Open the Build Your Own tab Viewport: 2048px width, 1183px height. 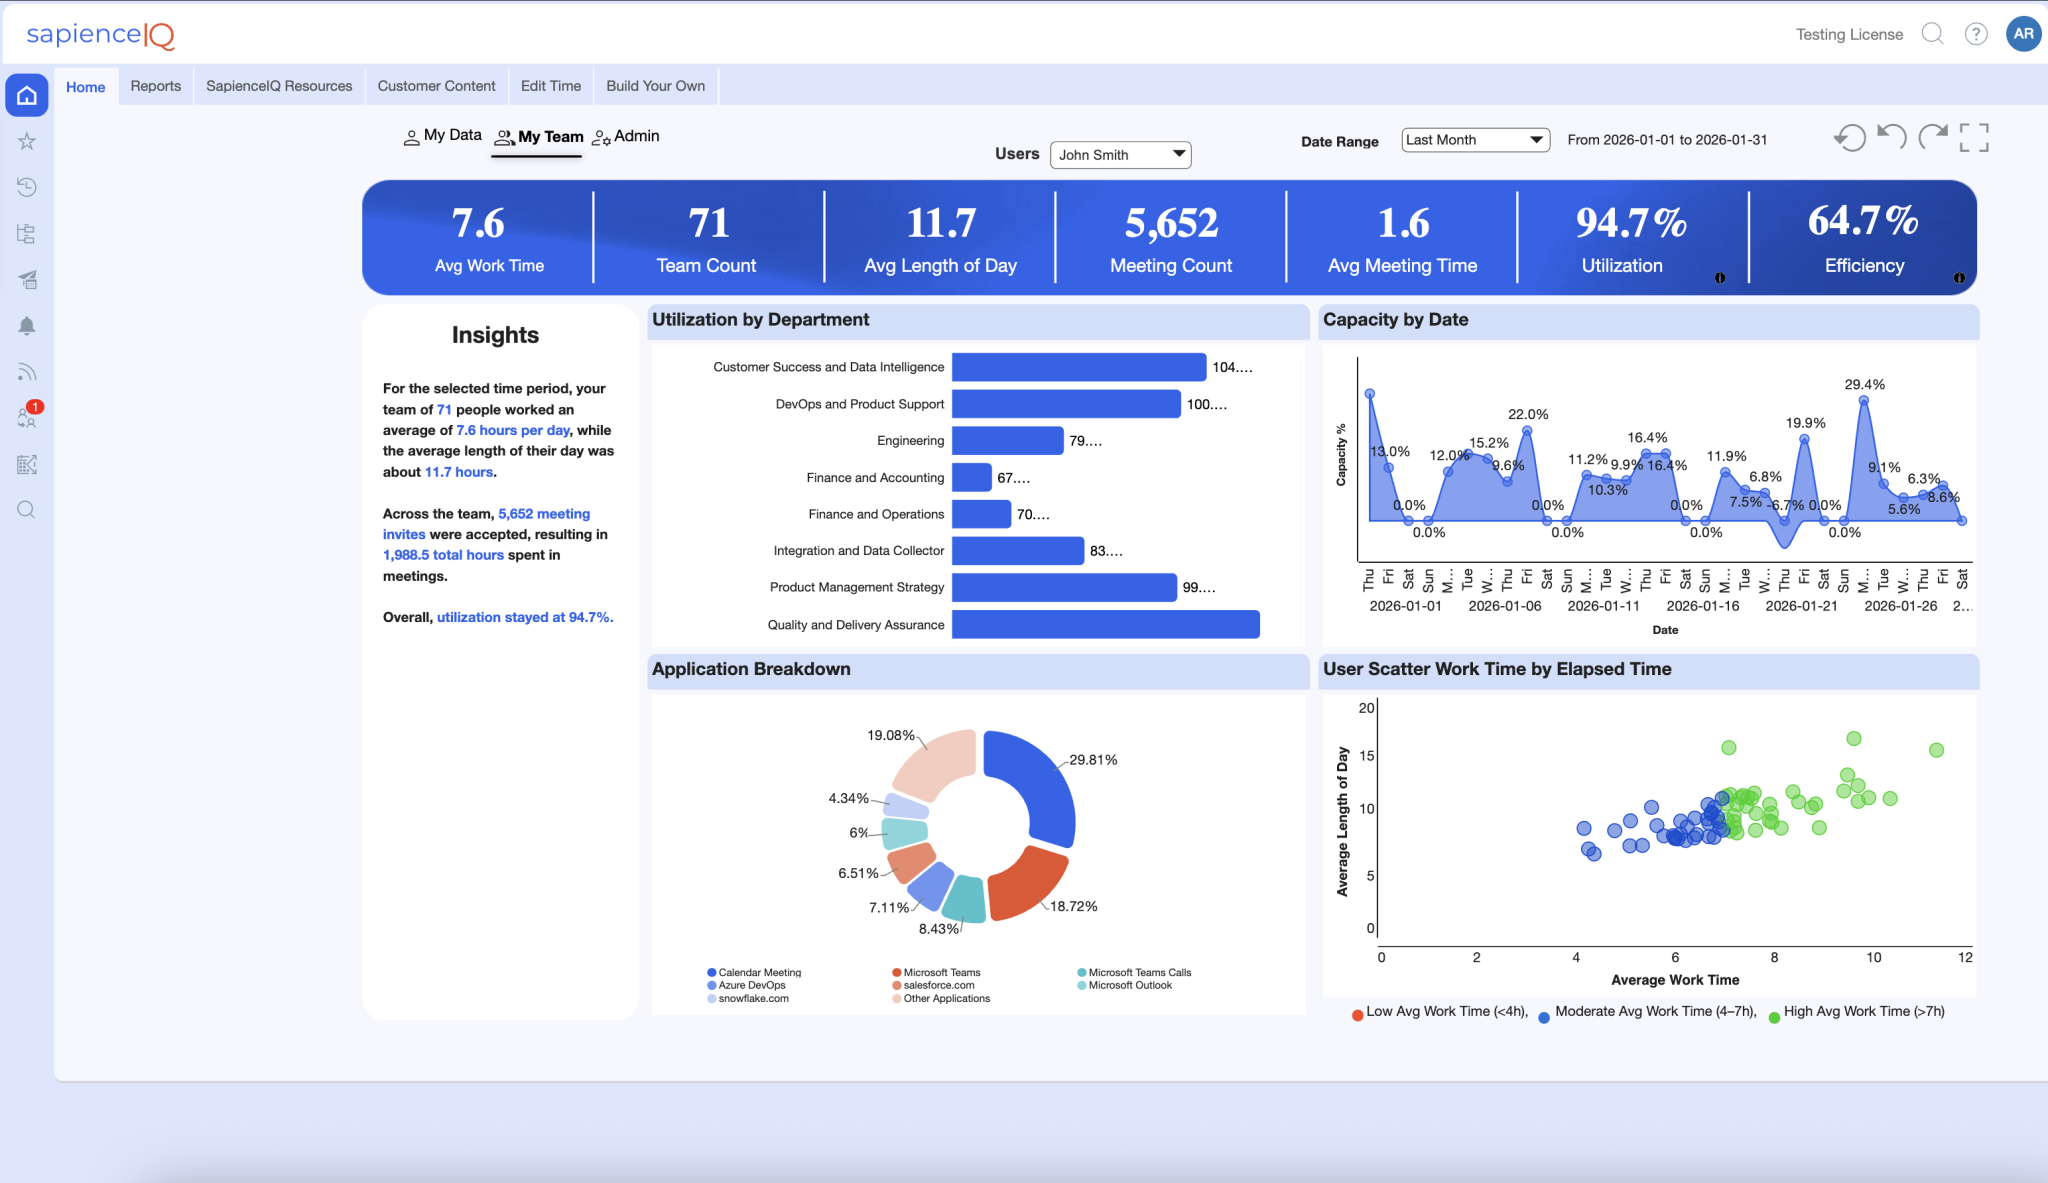pyautogui.click(x=655, y=86)
